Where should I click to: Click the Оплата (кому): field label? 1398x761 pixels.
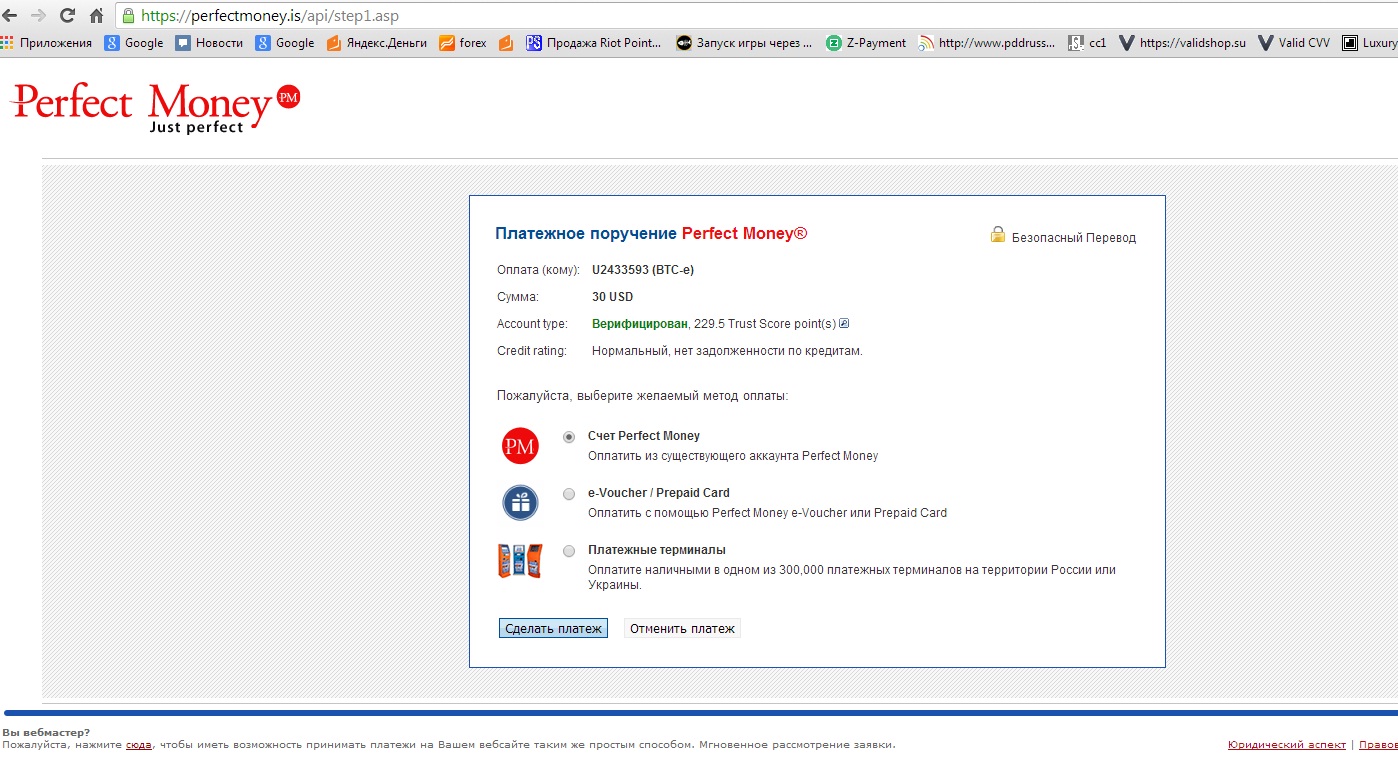[x=538, y=270]
